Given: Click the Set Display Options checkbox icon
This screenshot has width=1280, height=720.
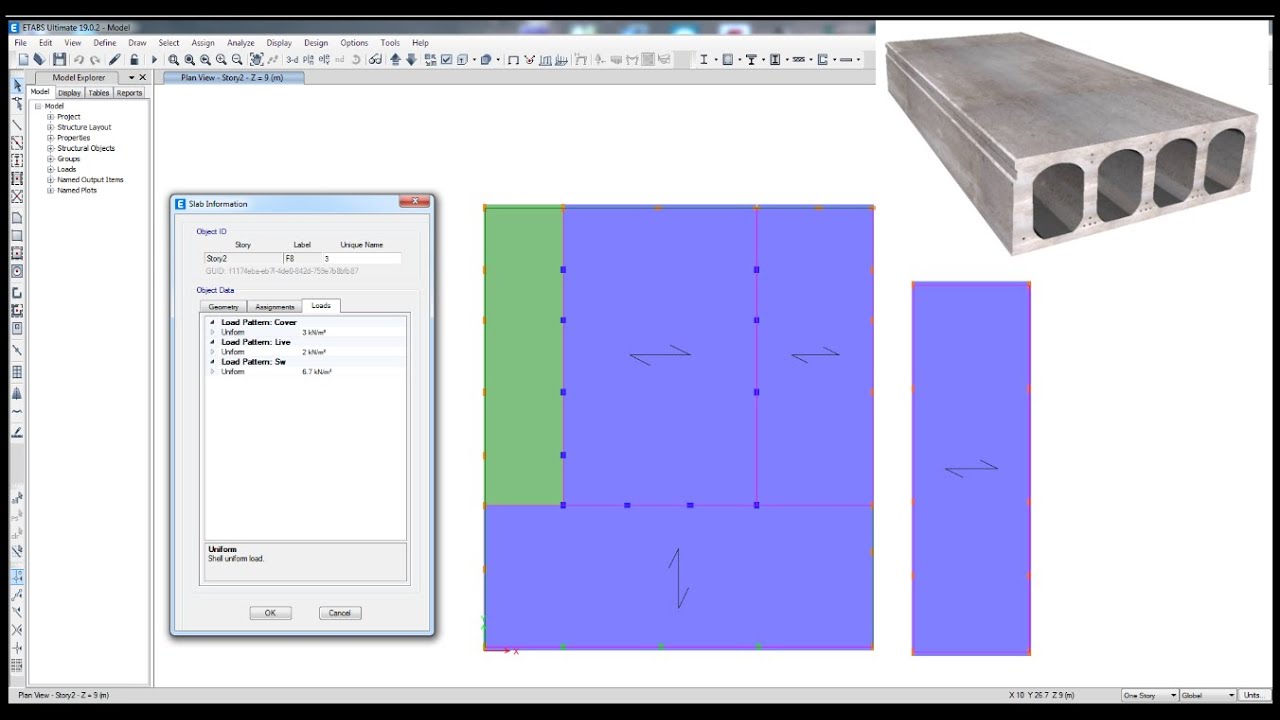Looking at the screenshot, I should 446,60.
